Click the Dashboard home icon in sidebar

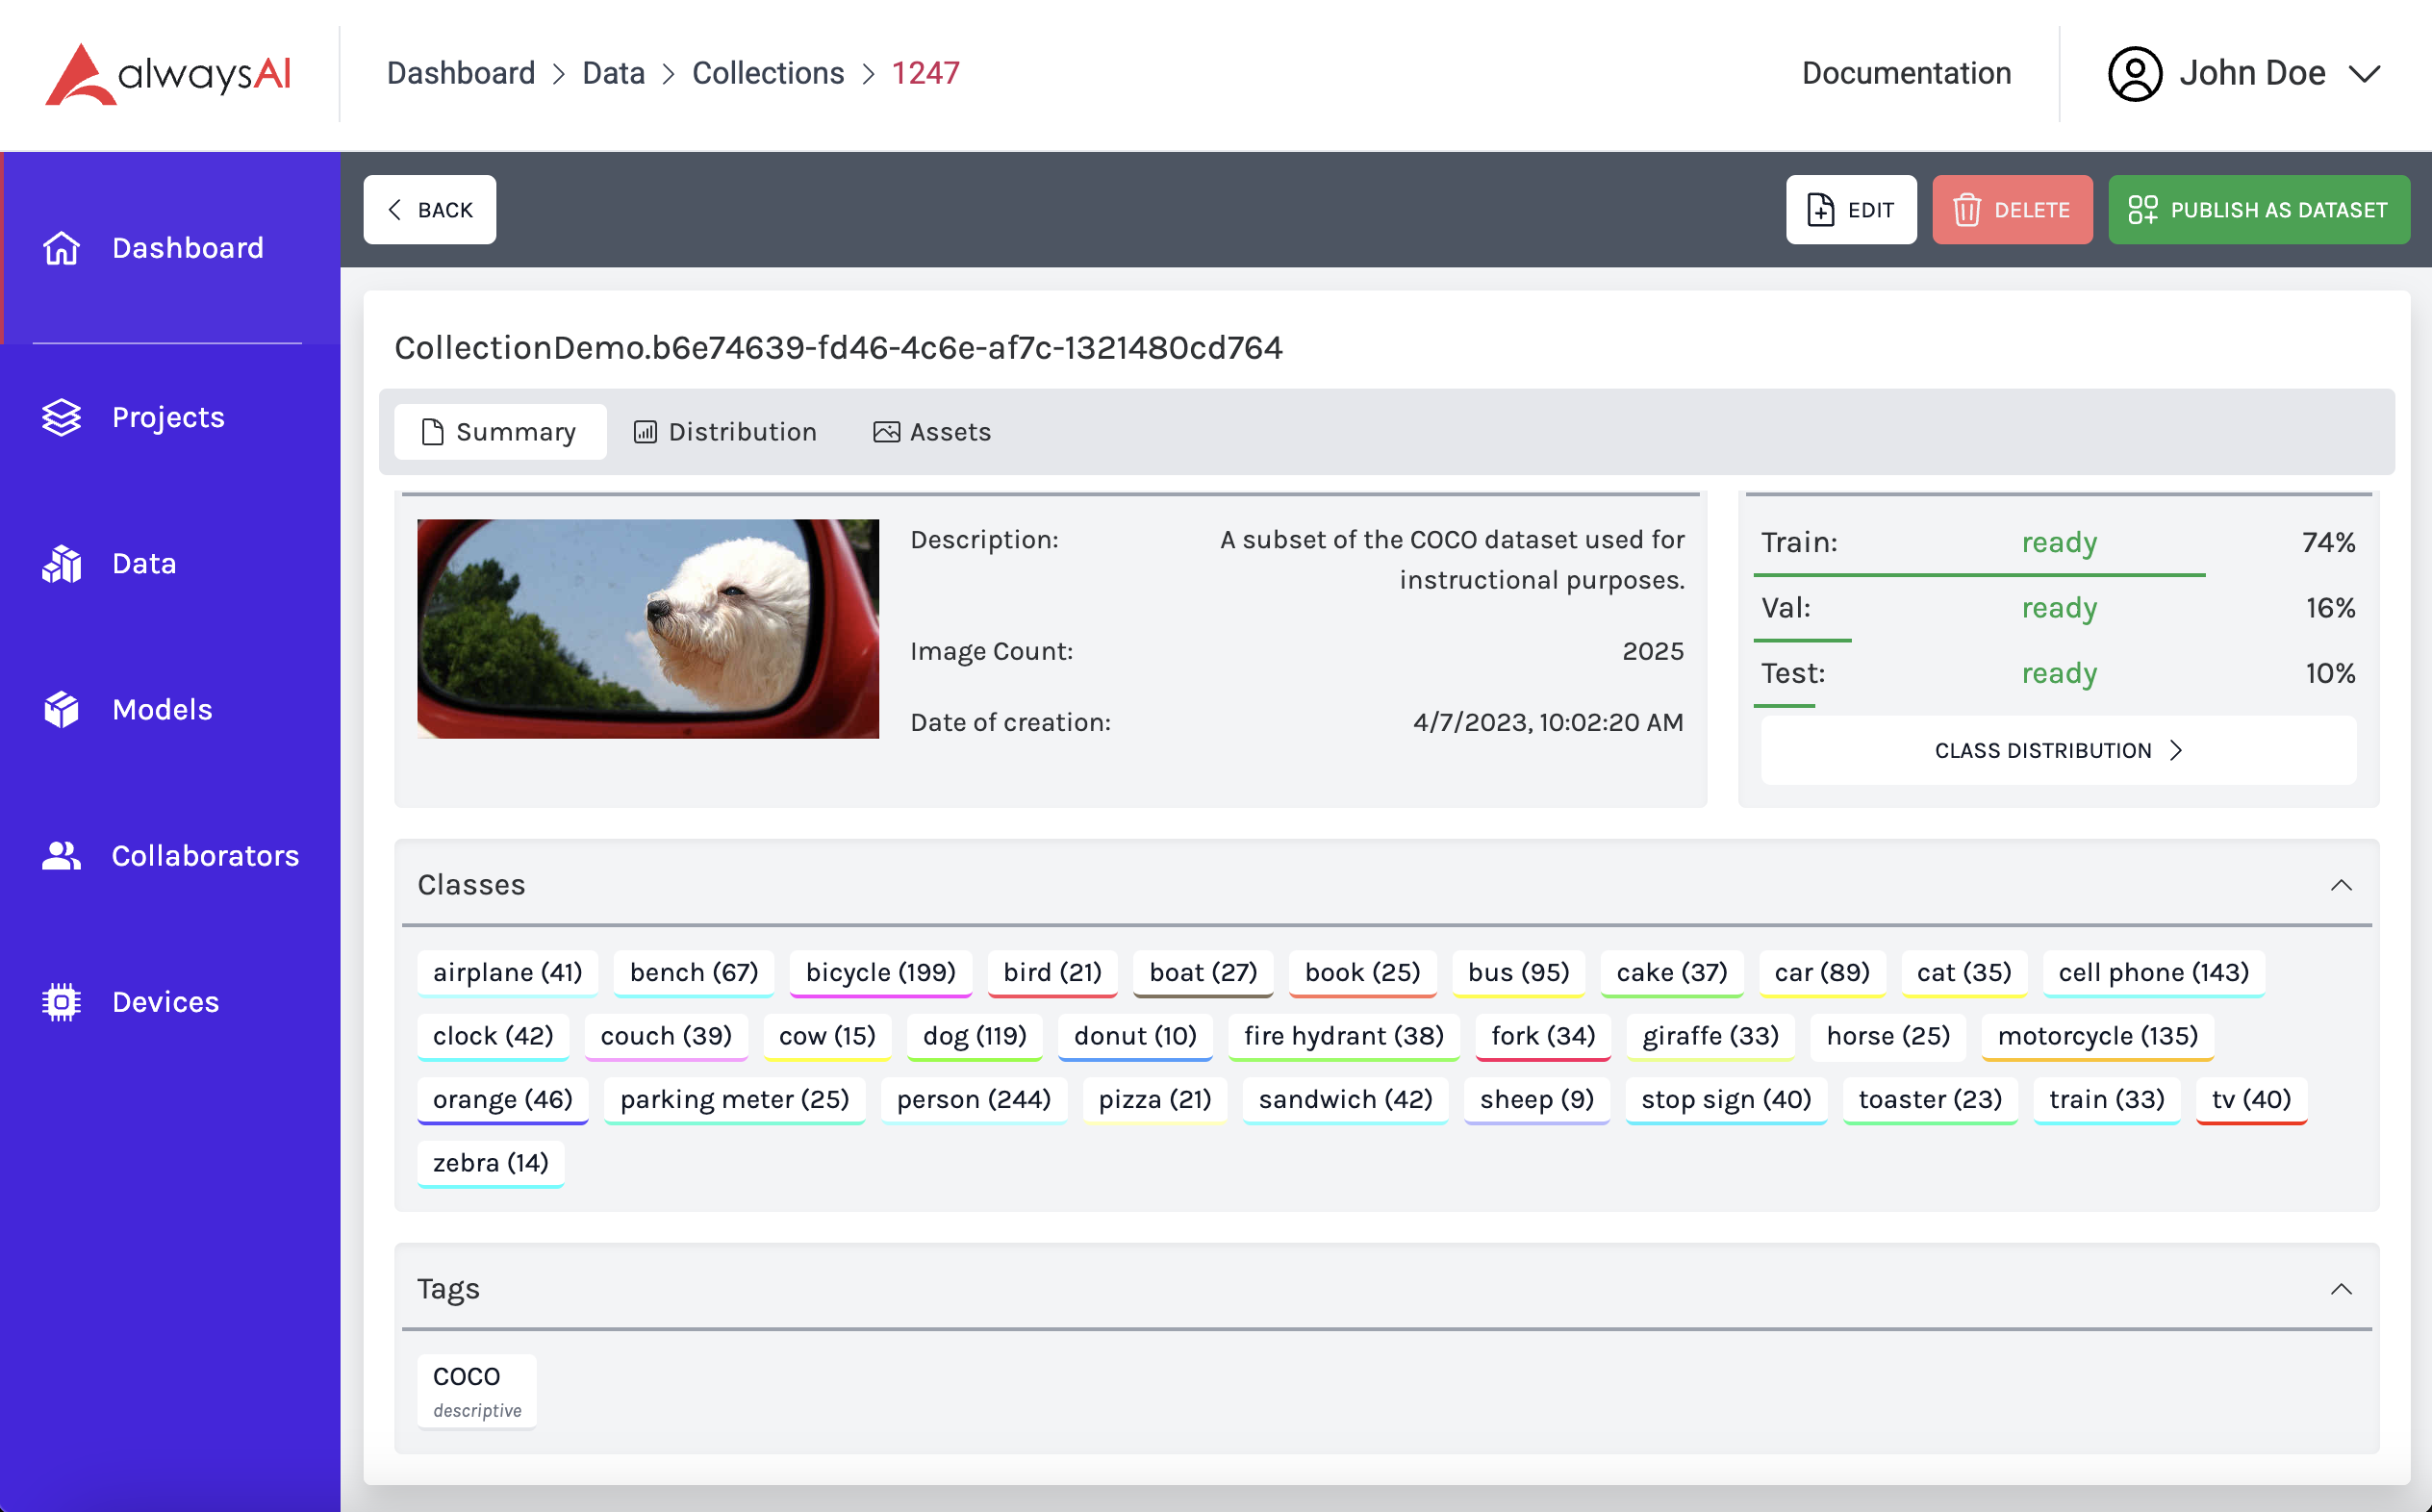pos(61,248)
